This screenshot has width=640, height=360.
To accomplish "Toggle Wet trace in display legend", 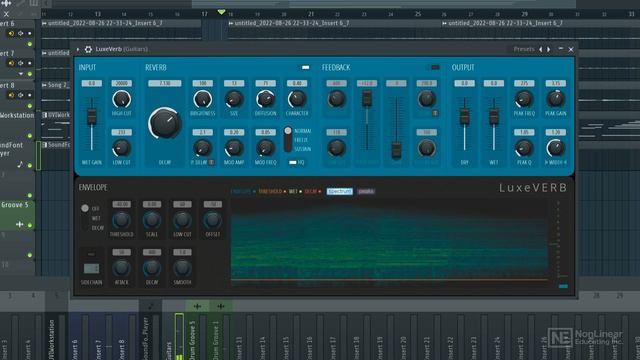I will click(x=295, y=191).
